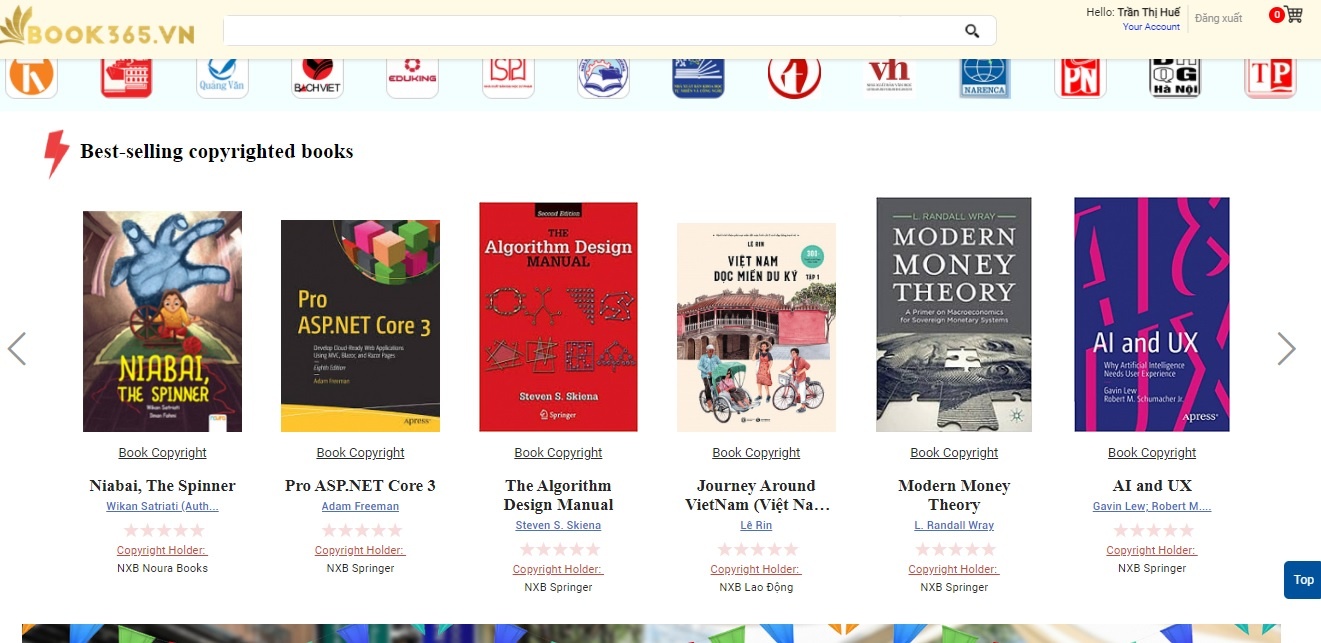Screen dimensions: 1321x643
Task: Open the Modern Money Theory cover
Action: 954,314
